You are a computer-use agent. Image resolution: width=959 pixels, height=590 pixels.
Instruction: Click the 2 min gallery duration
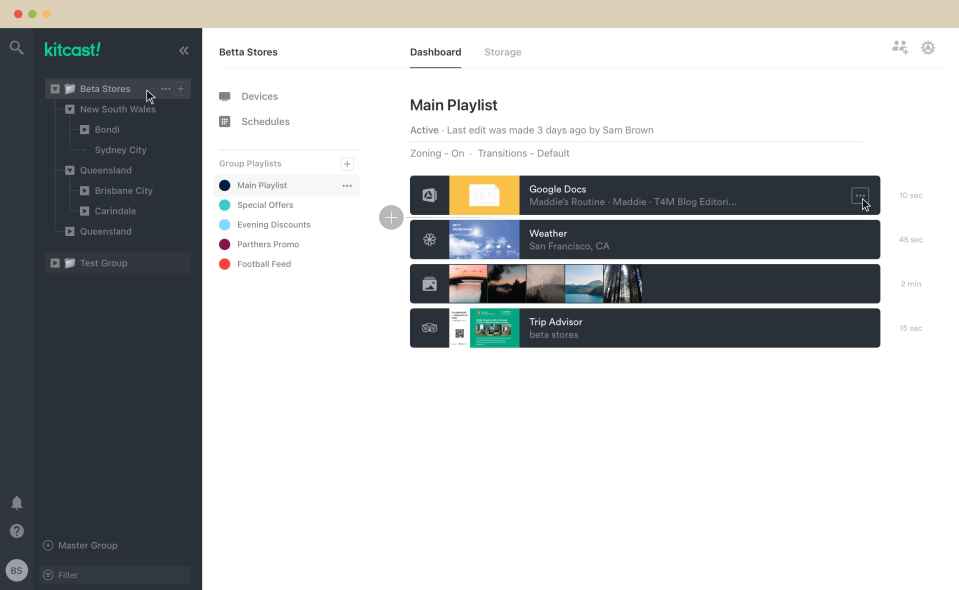(x=911, y=284)
